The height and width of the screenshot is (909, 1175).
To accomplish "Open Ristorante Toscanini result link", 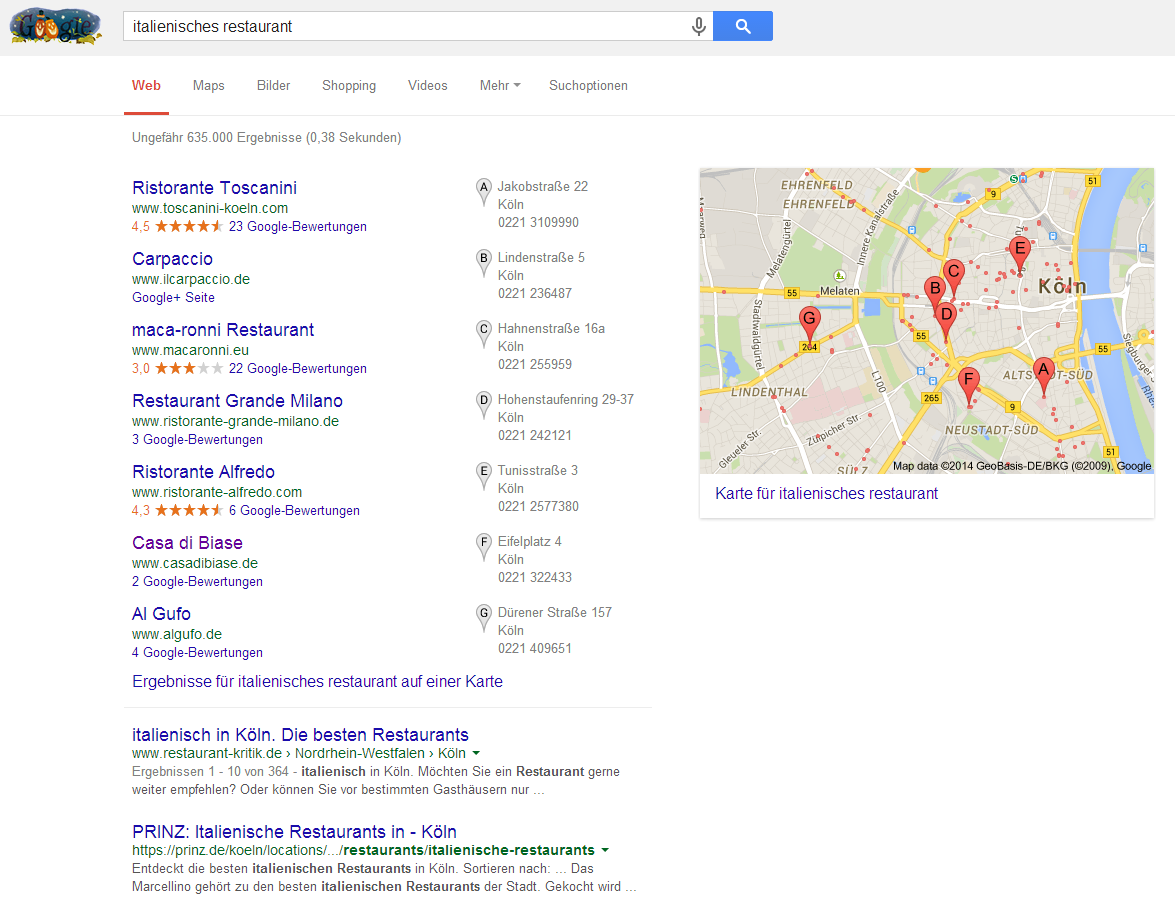I will tap(214, 188).
